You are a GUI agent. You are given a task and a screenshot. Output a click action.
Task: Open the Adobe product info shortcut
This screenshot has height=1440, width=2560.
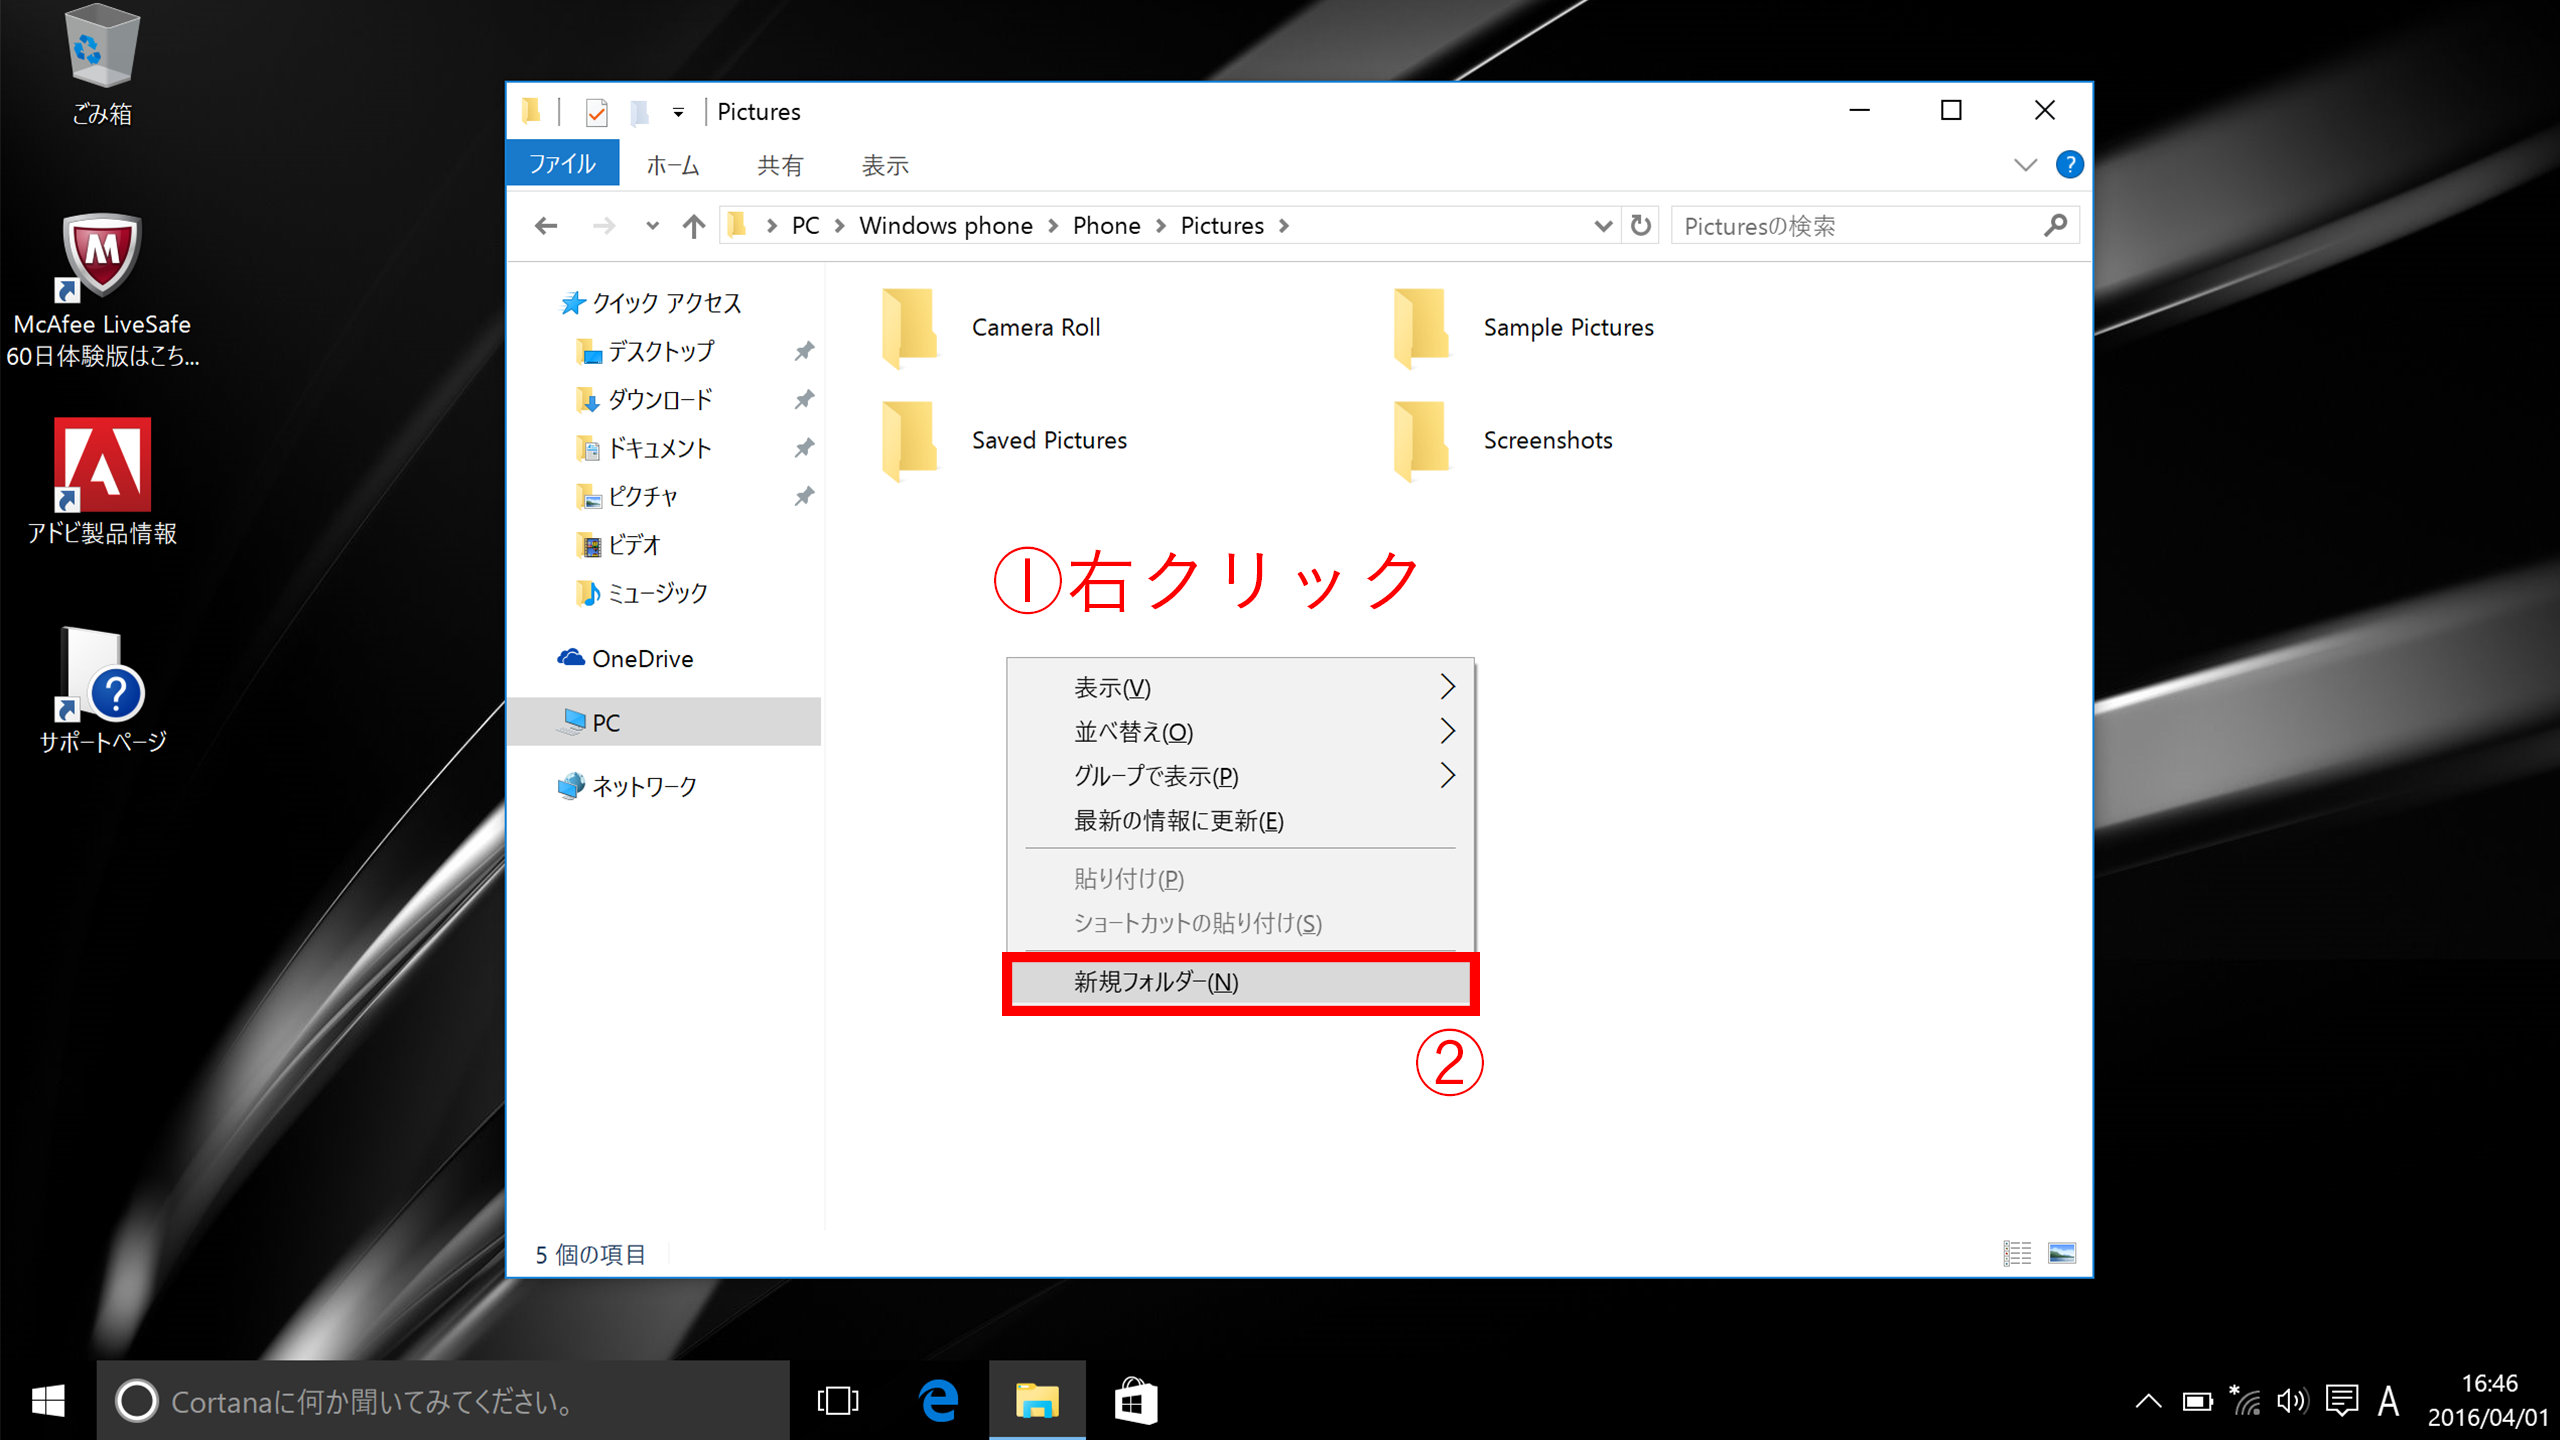point(102,482)
